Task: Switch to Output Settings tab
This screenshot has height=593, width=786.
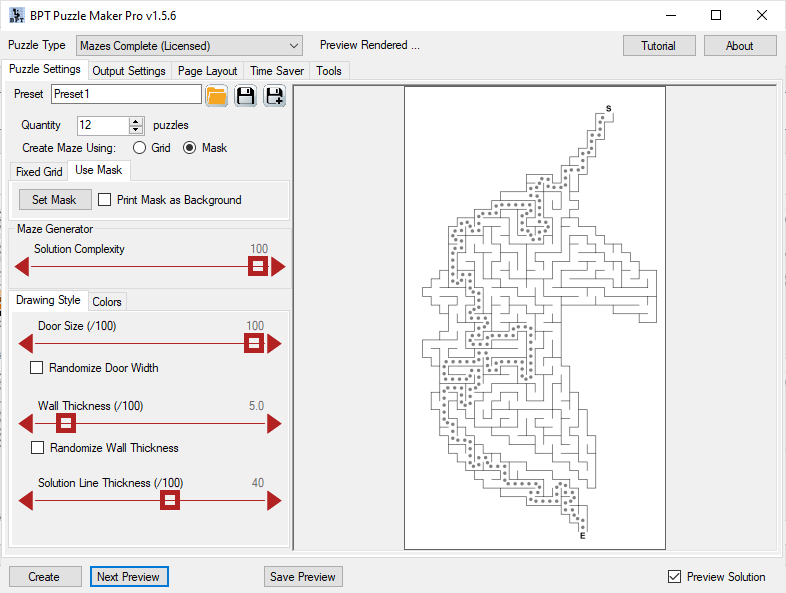Action: pos(129,71)
